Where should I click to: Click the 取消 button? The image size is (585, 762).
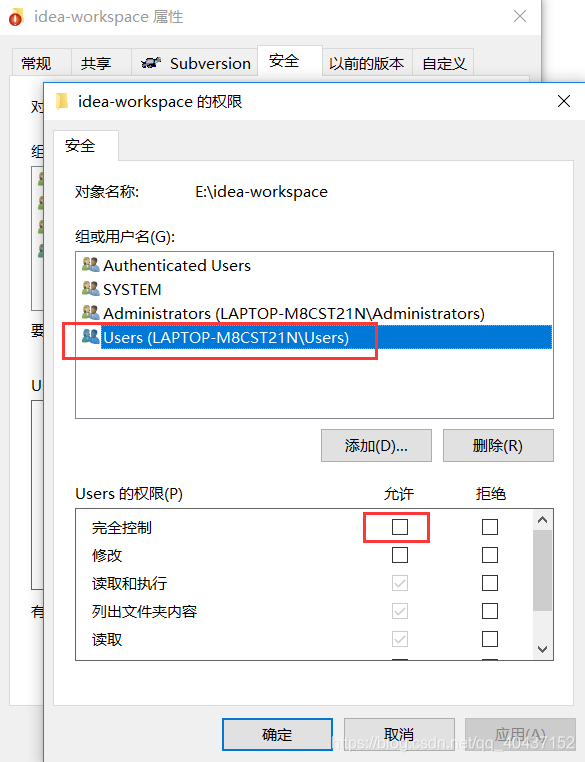pyautogui.click(x=399, y=734)
